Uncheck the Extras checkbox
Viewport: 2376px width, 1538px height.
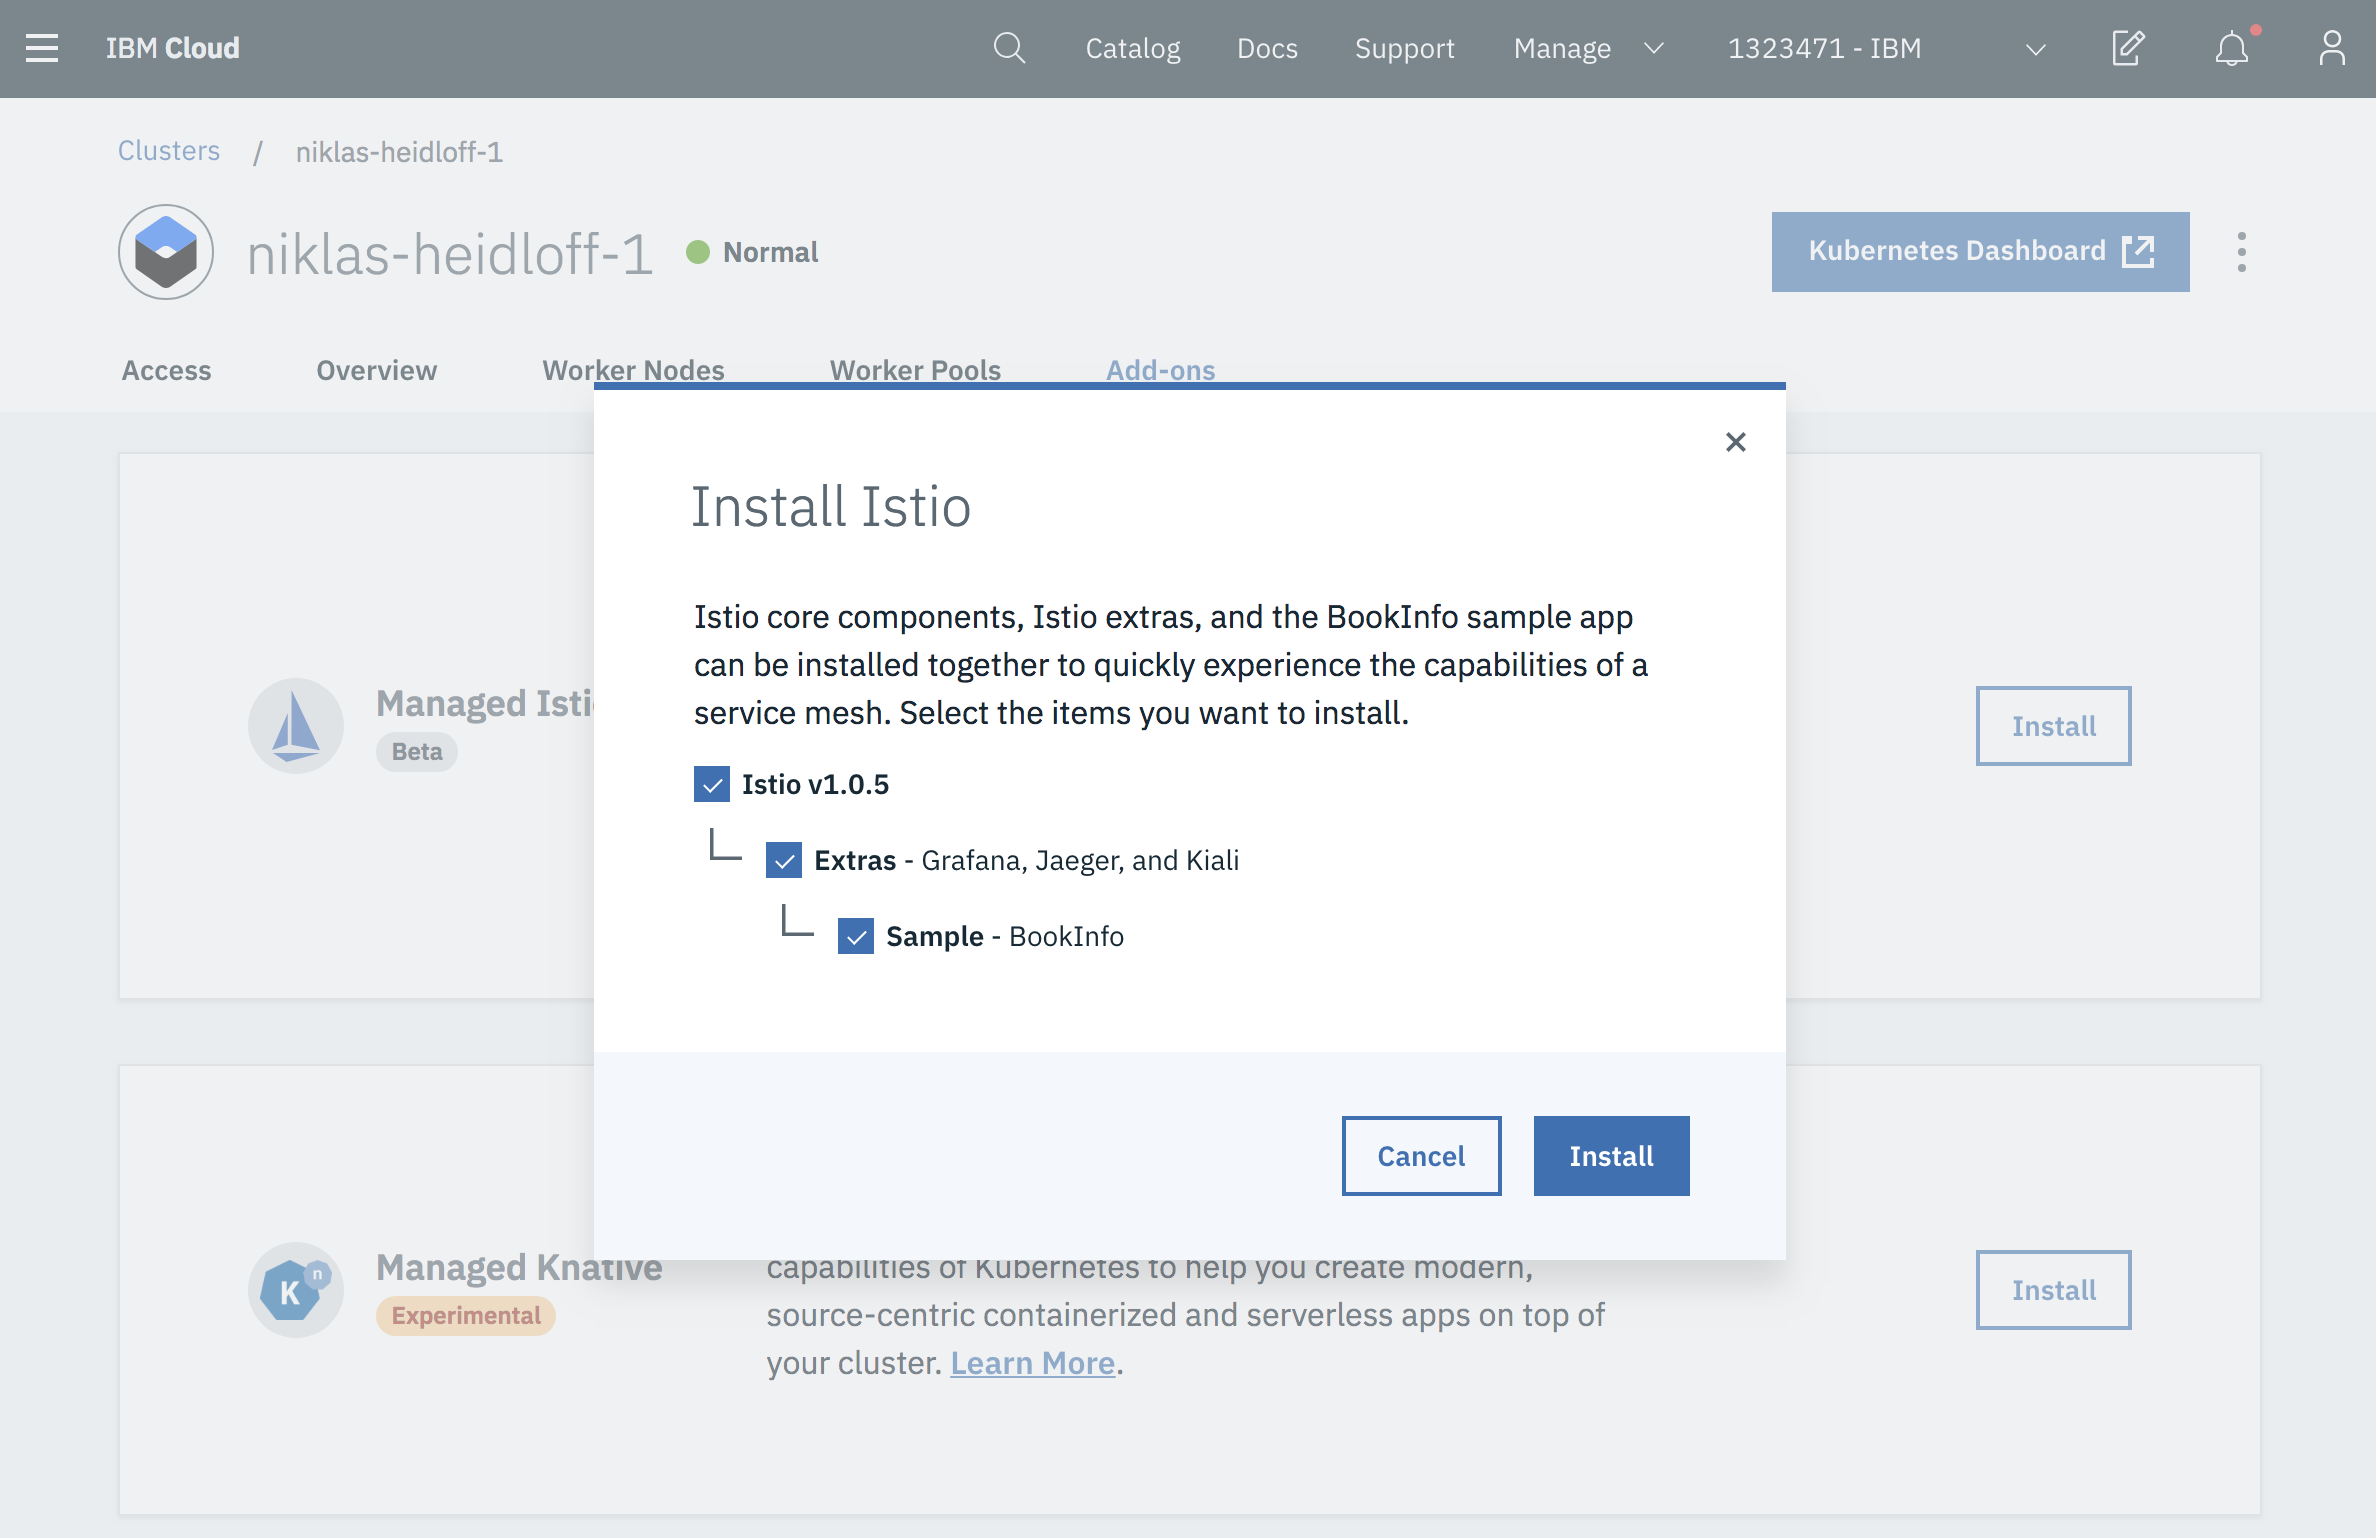pos(784,860)
